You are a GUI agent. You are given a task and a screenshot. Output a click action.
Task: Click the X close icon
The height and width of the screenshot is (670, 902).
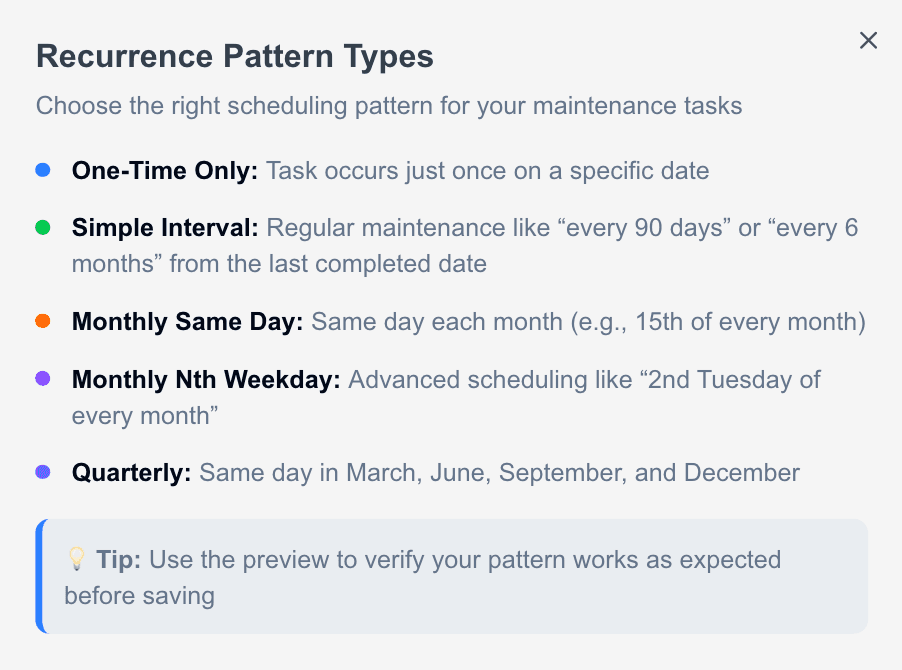tap(868, 41)
